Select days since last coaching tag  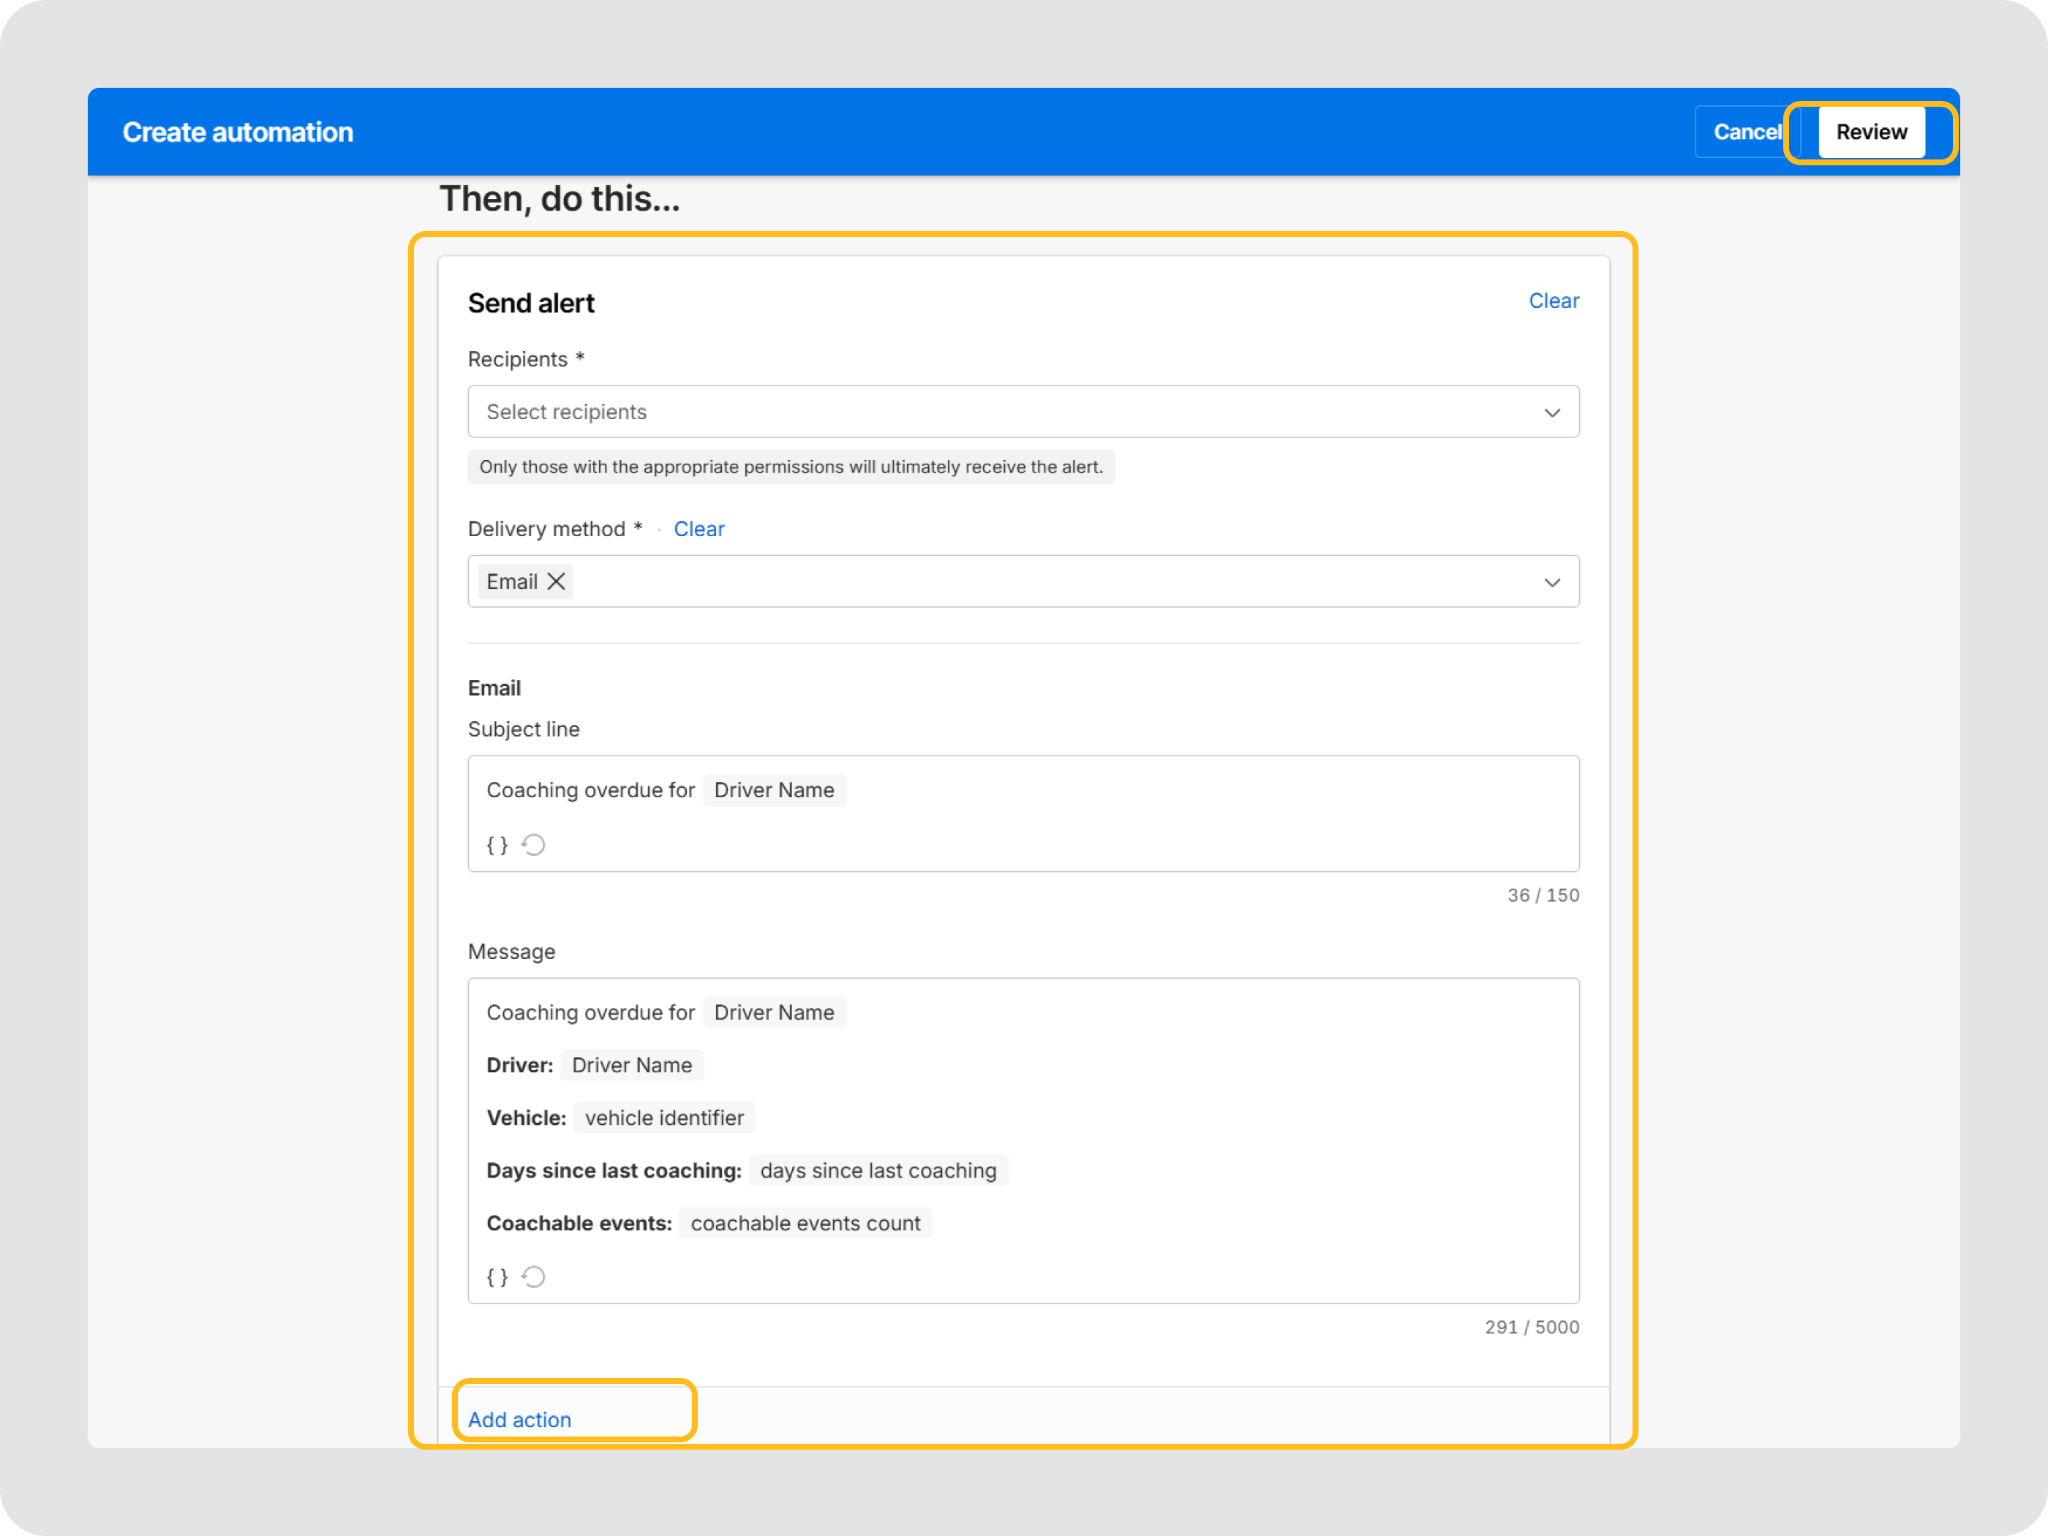[x=878, y=1171]
